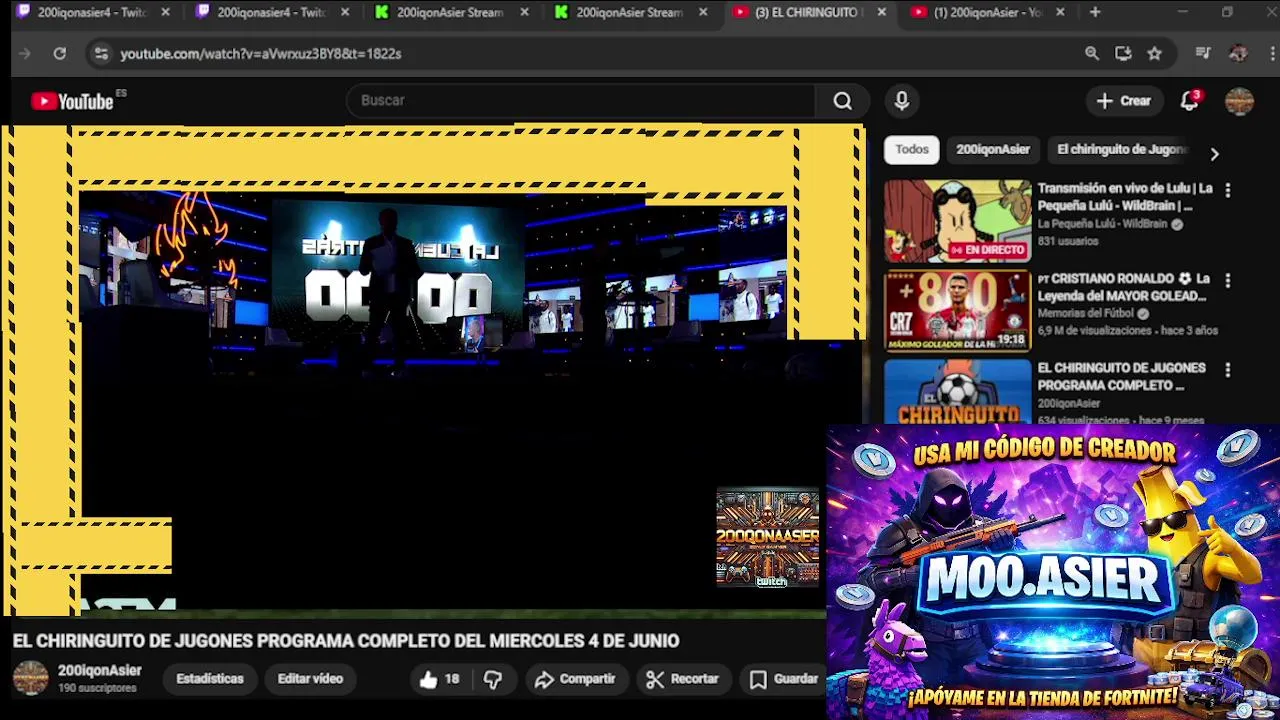
Task: Open the media control icon in toolbar
Action: point(1203,53)
